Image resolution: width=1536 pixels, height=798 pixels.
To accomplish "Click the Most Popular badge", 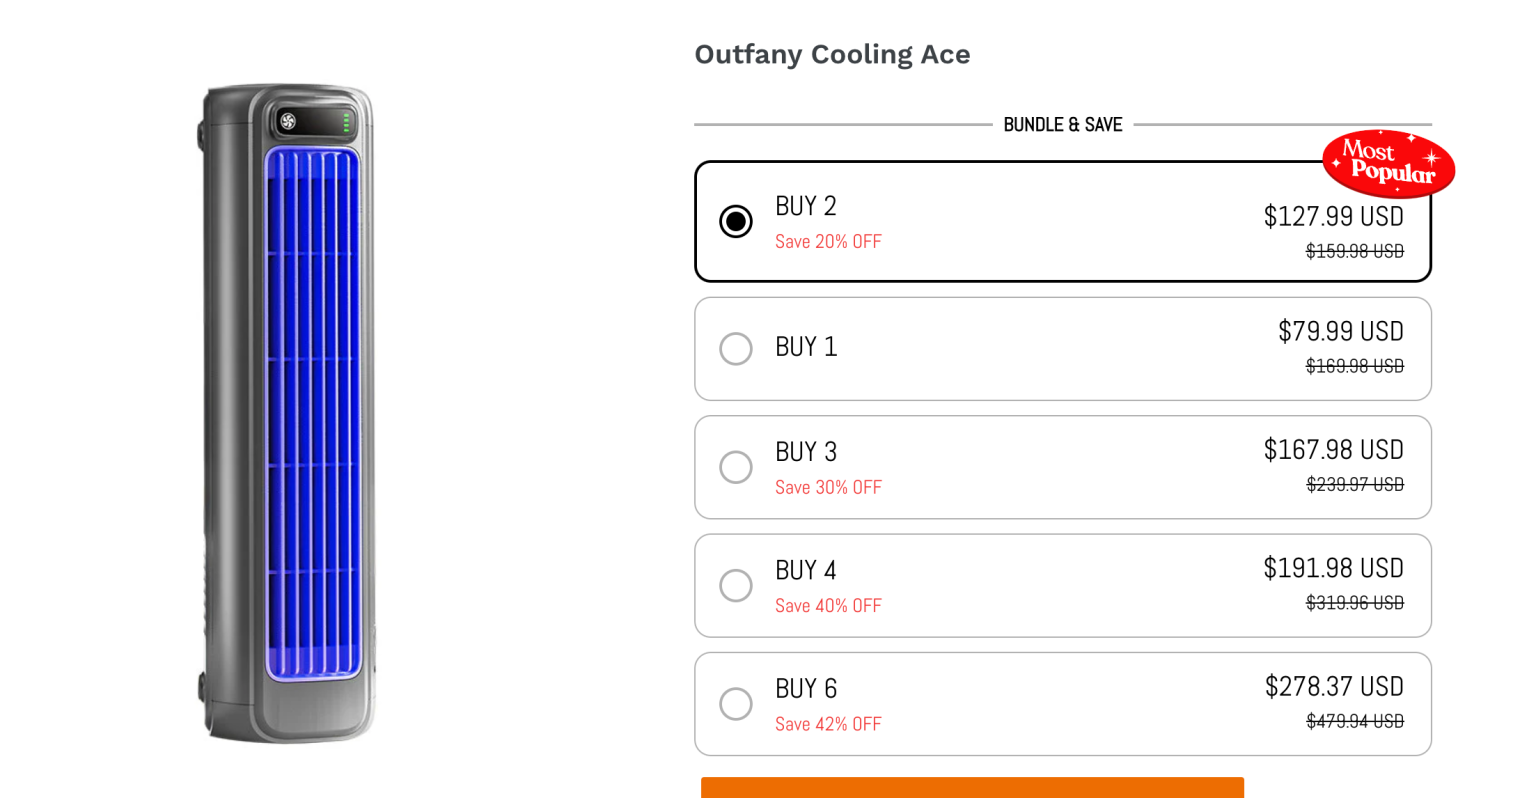I will (1388, 164).
